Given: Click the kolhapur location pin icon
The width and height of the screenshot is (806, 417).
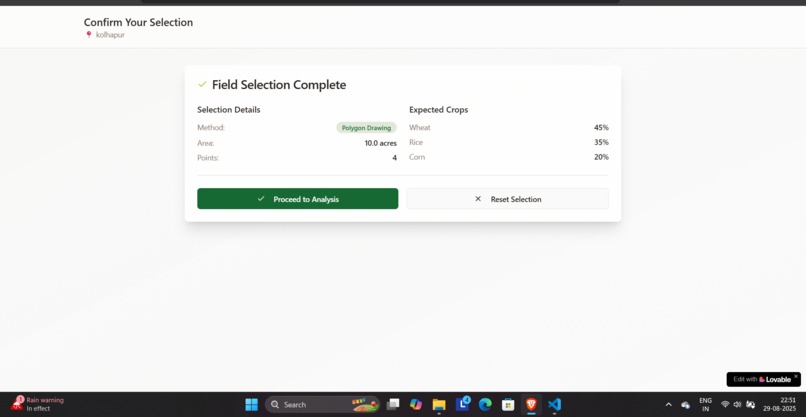Looking at the screenshot, I should [88, 34].
